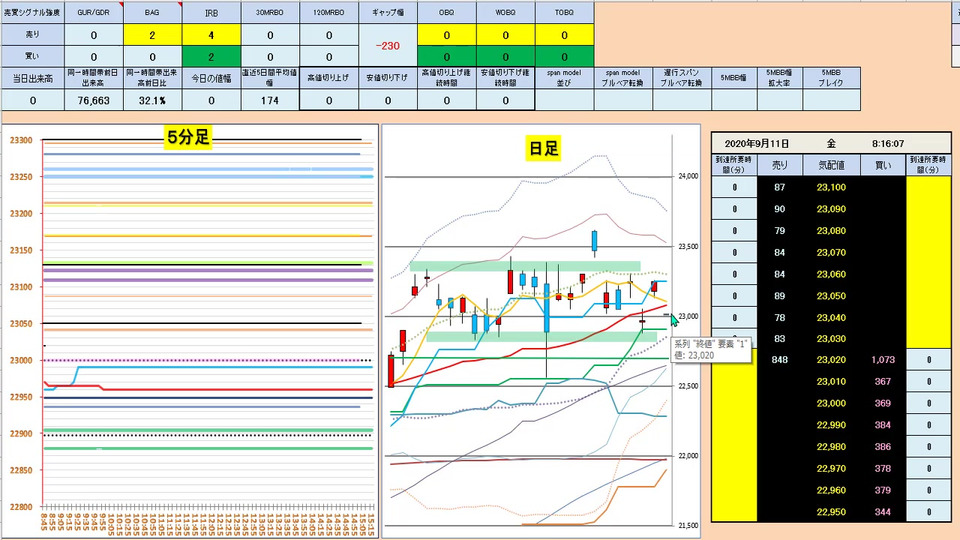Image resolution: width=960 pixels, height=540 pixels.
Task: Click quote price 23,070
Action: tap(831, 252)
